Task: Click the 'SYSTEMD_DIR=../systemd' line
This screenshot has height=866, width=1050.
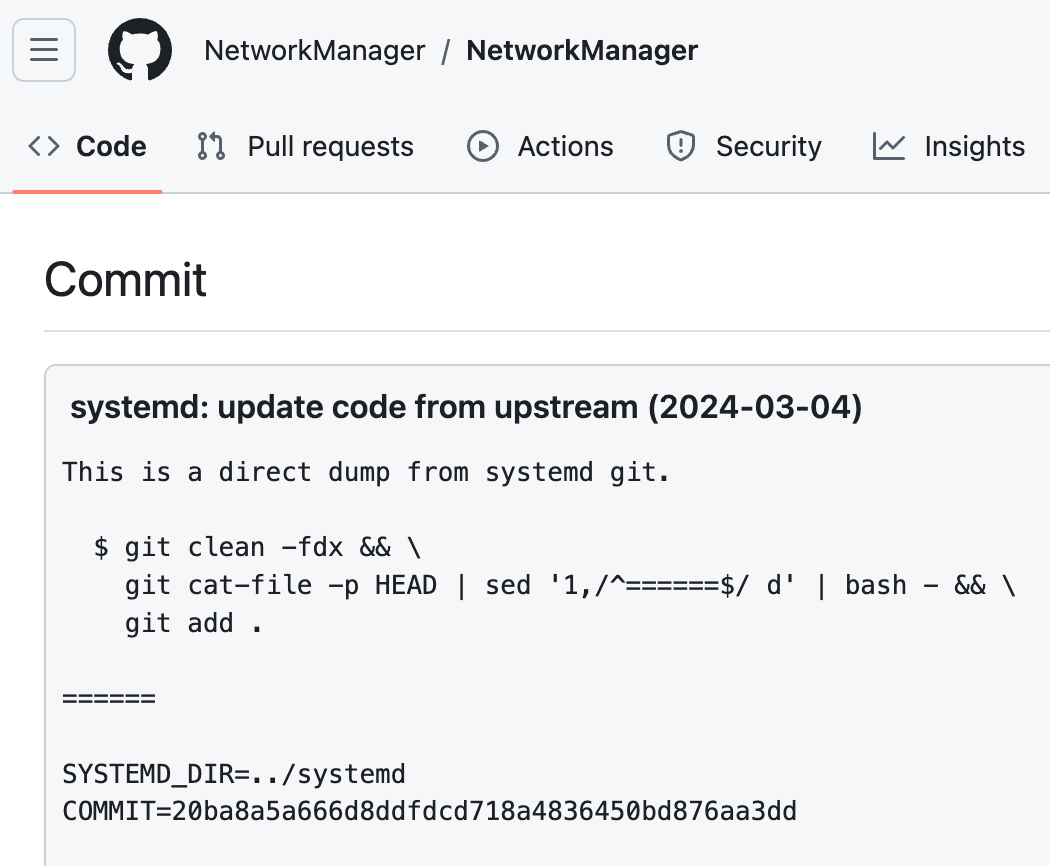Action: pos(234,774)
